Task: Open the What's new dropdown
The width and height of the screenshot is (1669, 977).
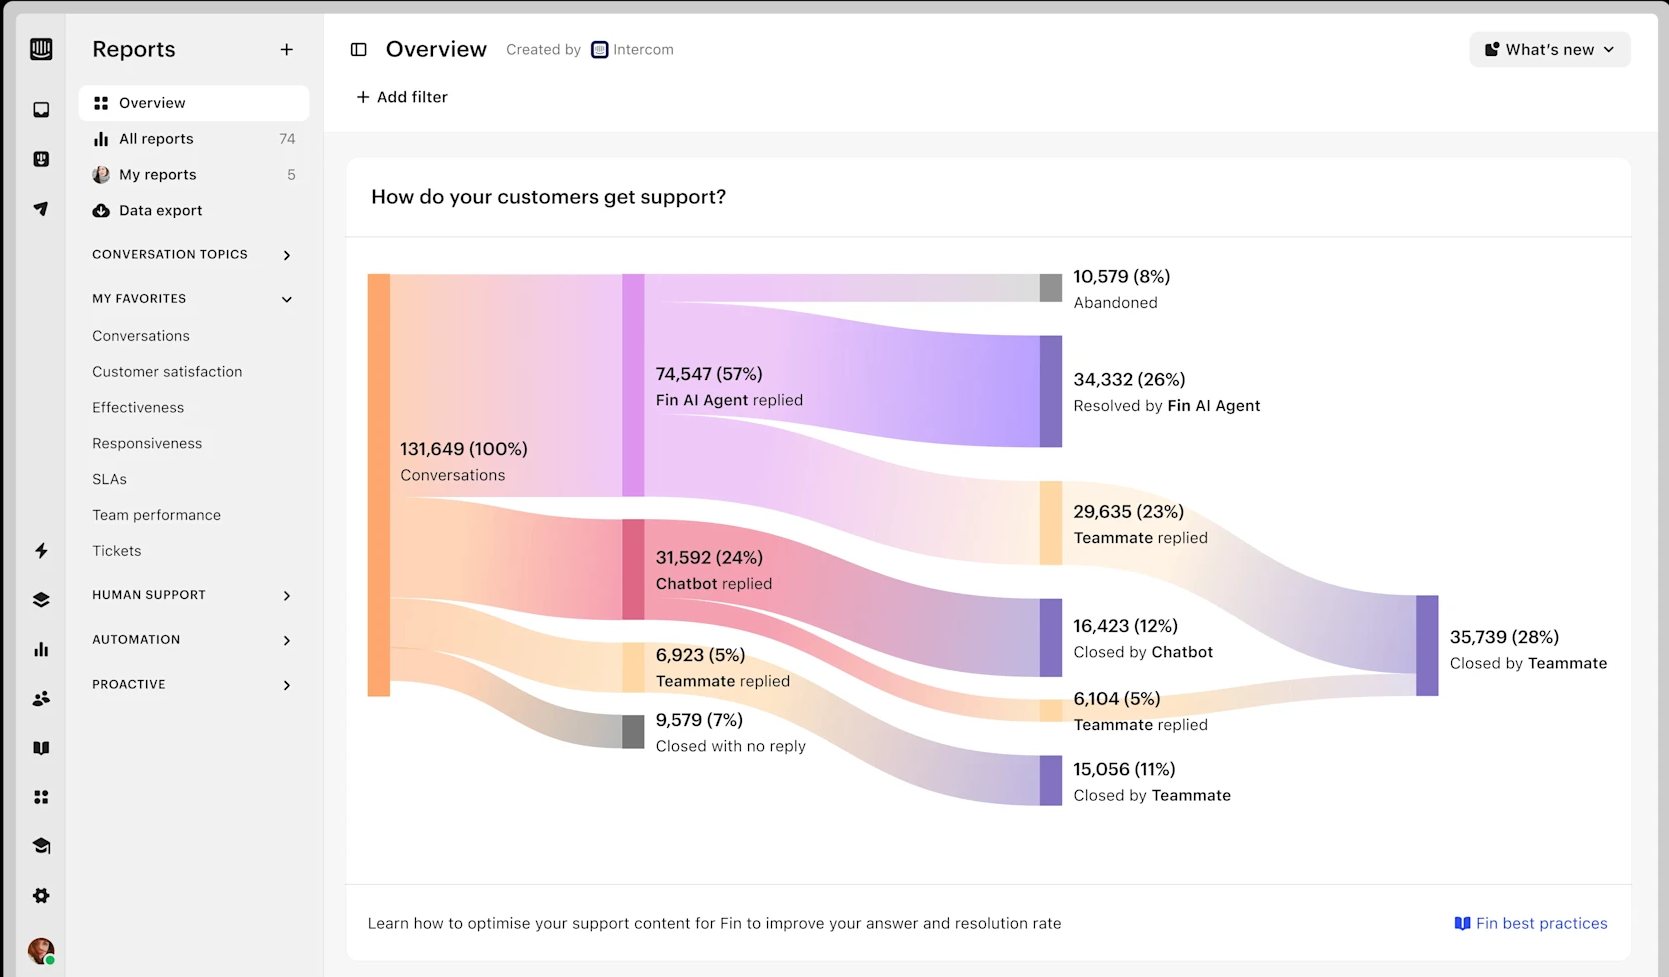Action: pyautogui.click(x=1549, y=50)
